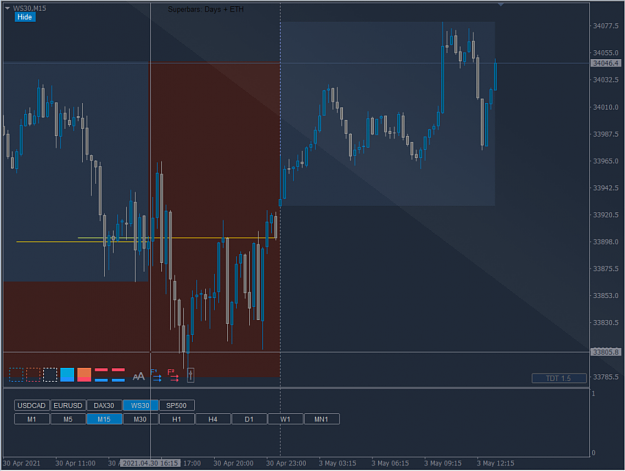Click the second red-over-blue lines icon
Image resolution: width=625 pixels, height=471 pixels.
pyautogui.click(x=118, y=375)
